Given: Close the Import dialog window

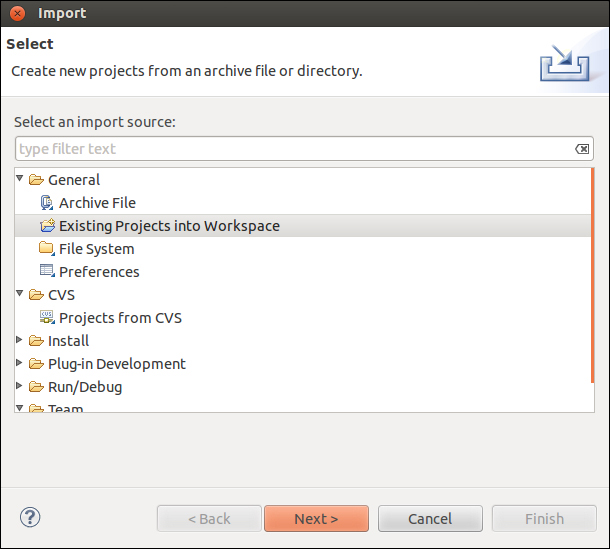Looking at the screenshot, I should click(17, 13).
